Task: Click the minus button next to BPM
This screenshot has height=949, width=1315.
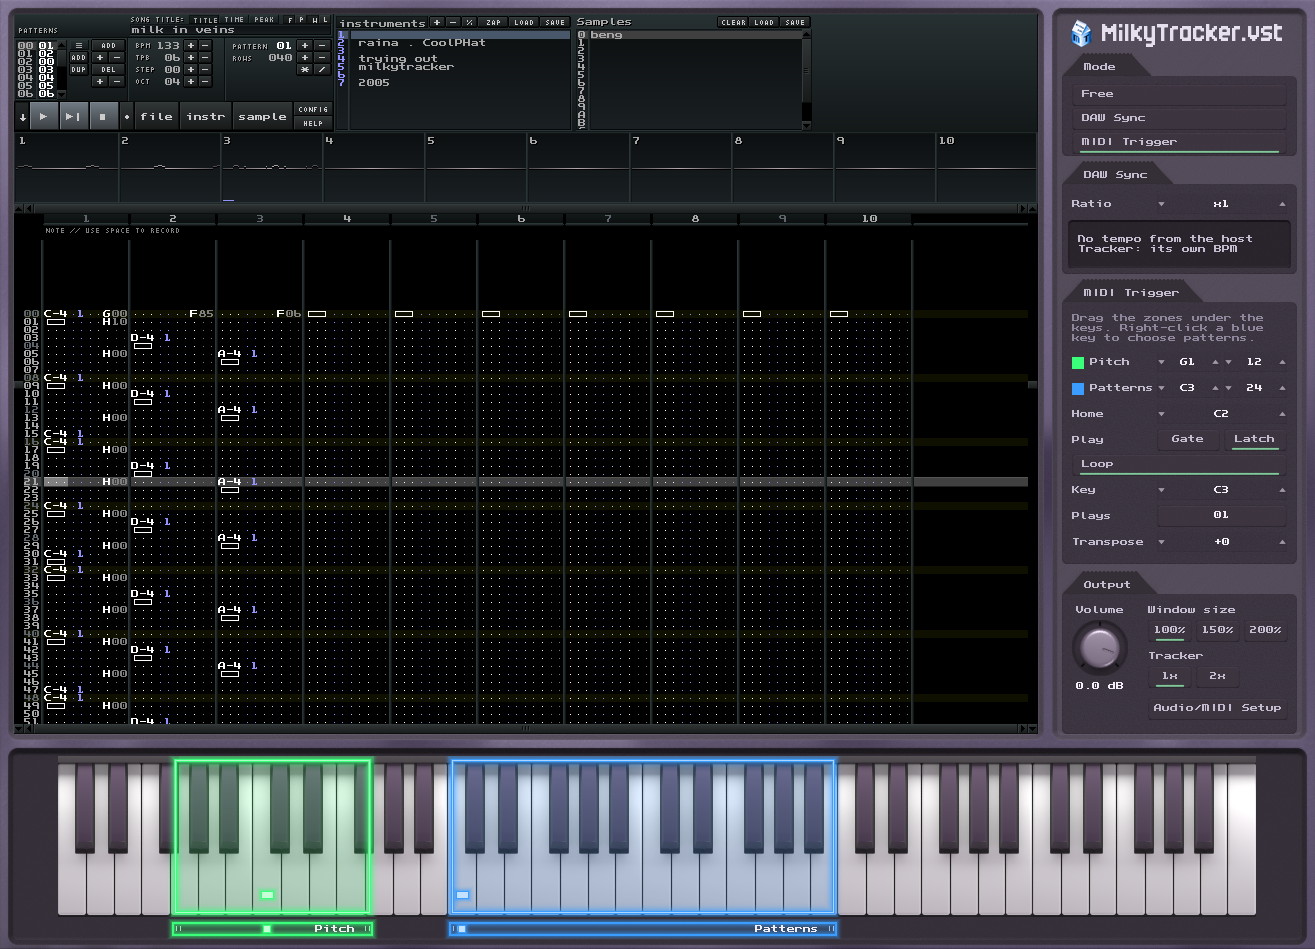Action: click(205, 45)
